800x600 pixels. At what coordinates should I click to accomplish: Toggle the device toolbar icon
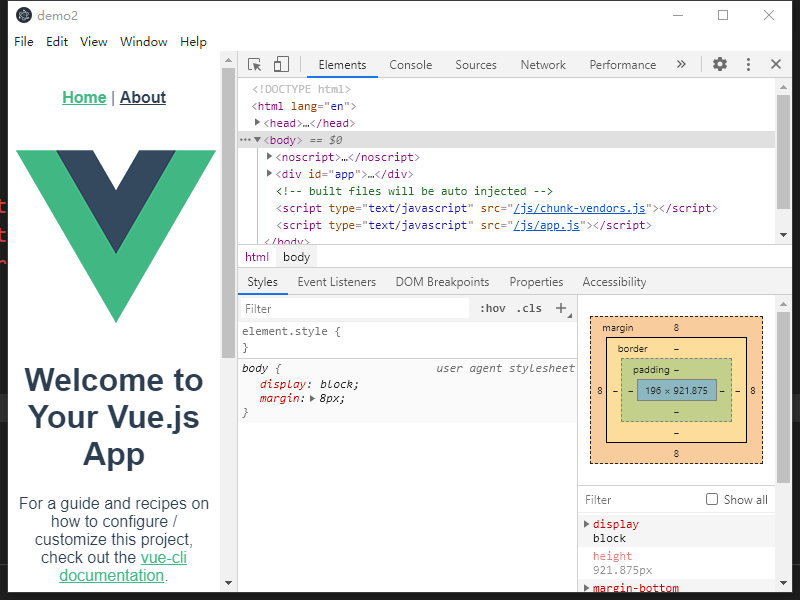[281, 64]
